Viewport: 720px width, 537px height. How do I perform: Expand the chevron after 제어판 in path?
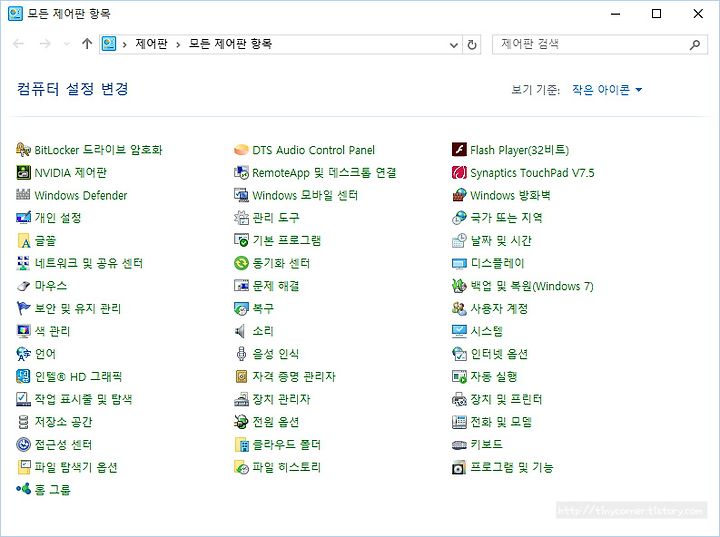point(178,45)
